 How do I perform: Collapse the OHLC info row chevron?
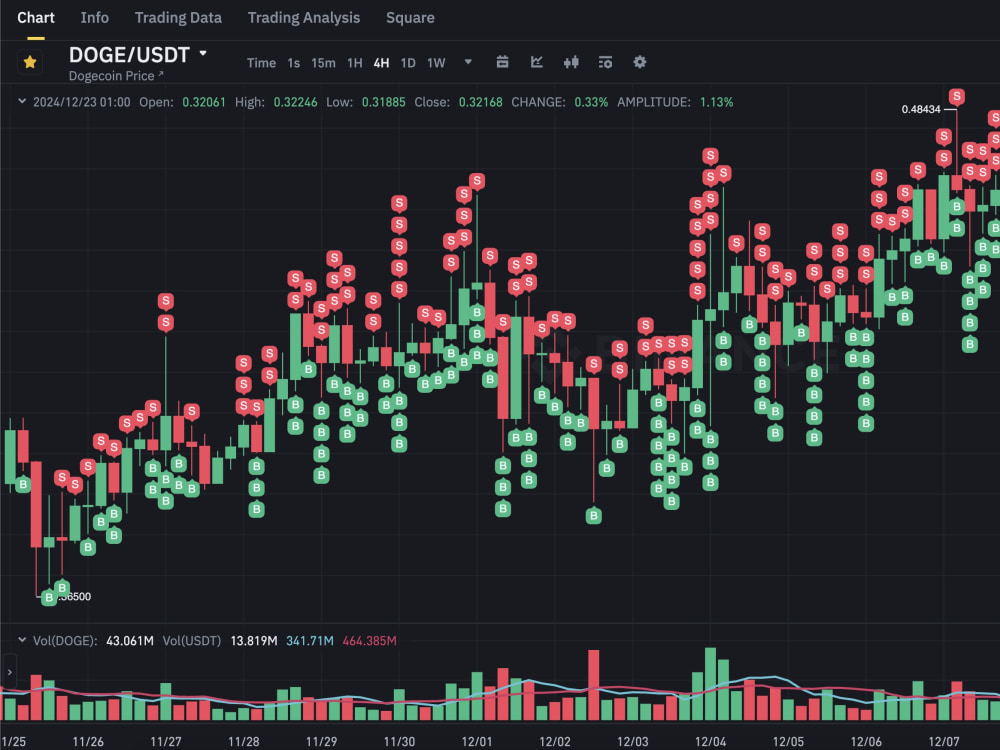click(22, 101)
